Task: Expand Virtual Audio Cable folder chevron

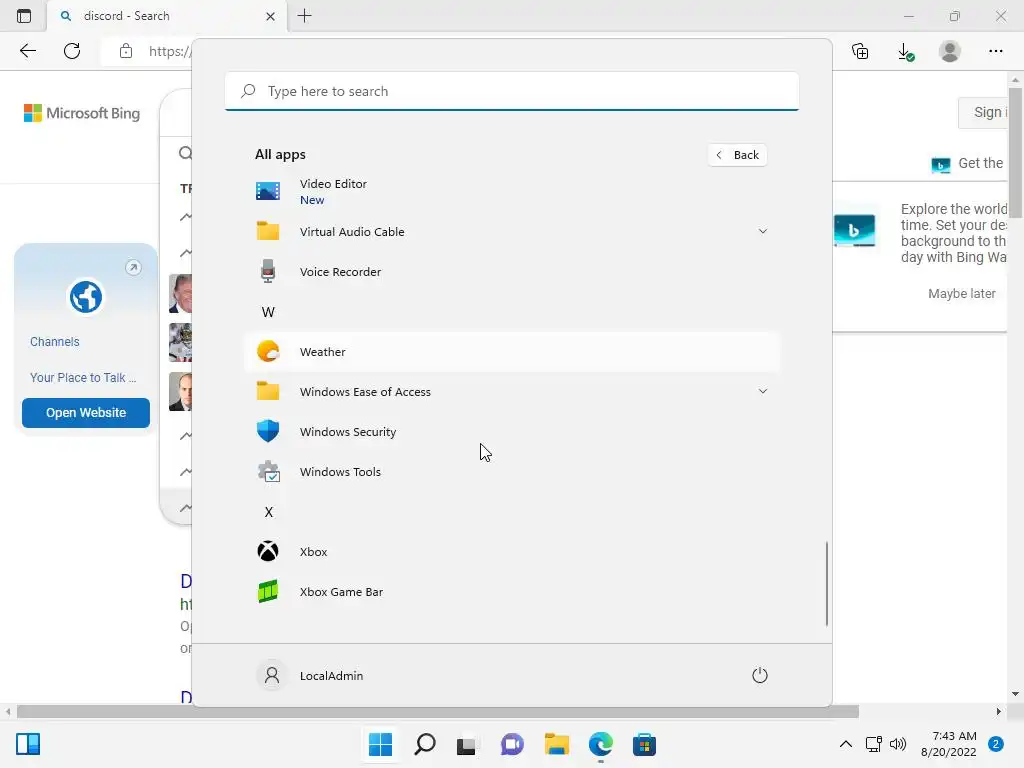Action: pyautogui.click(x=762, y=231)
